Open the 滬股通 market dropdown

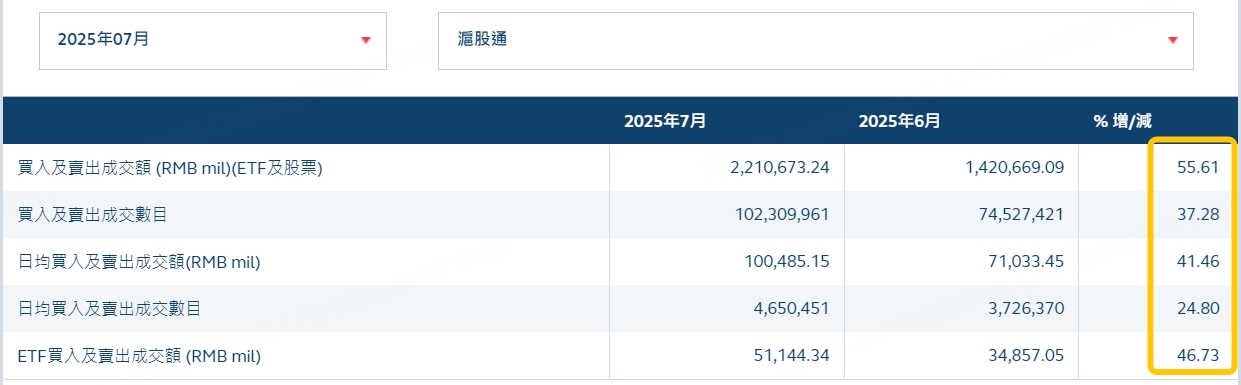pyautogui.click(x=815, y=41)
